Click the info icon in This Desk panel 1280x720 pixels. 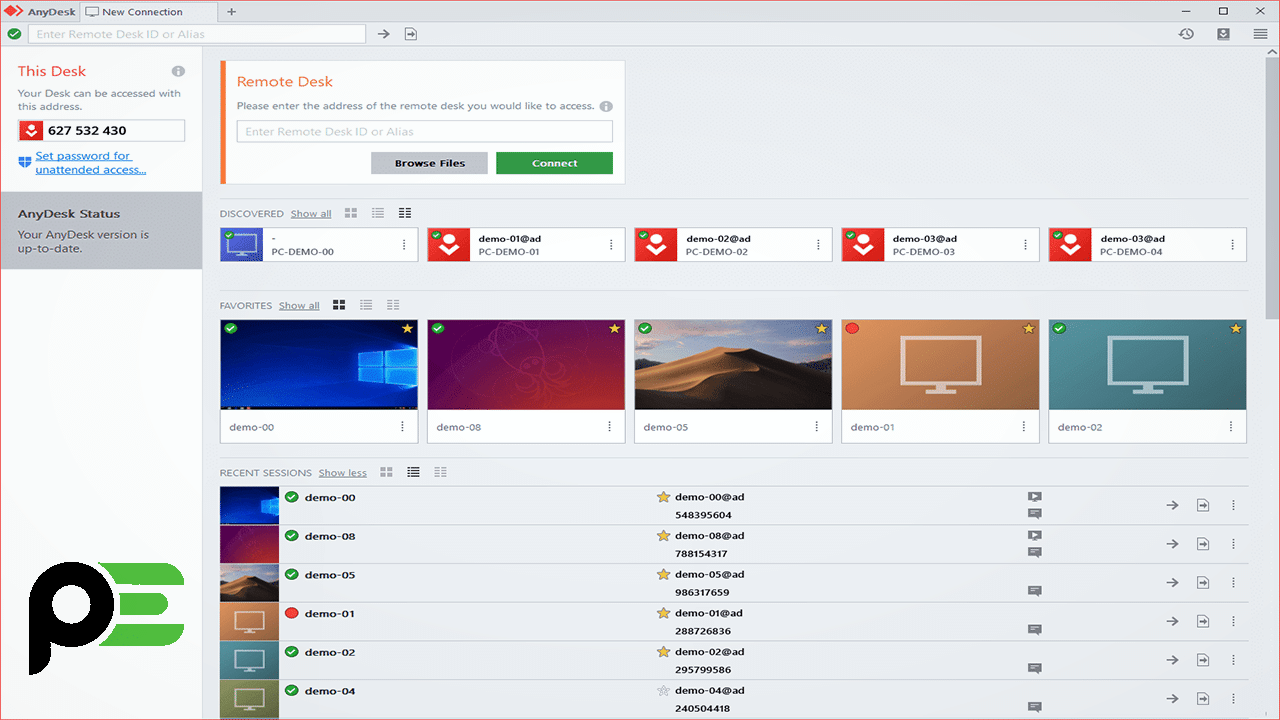coord(178,72)
